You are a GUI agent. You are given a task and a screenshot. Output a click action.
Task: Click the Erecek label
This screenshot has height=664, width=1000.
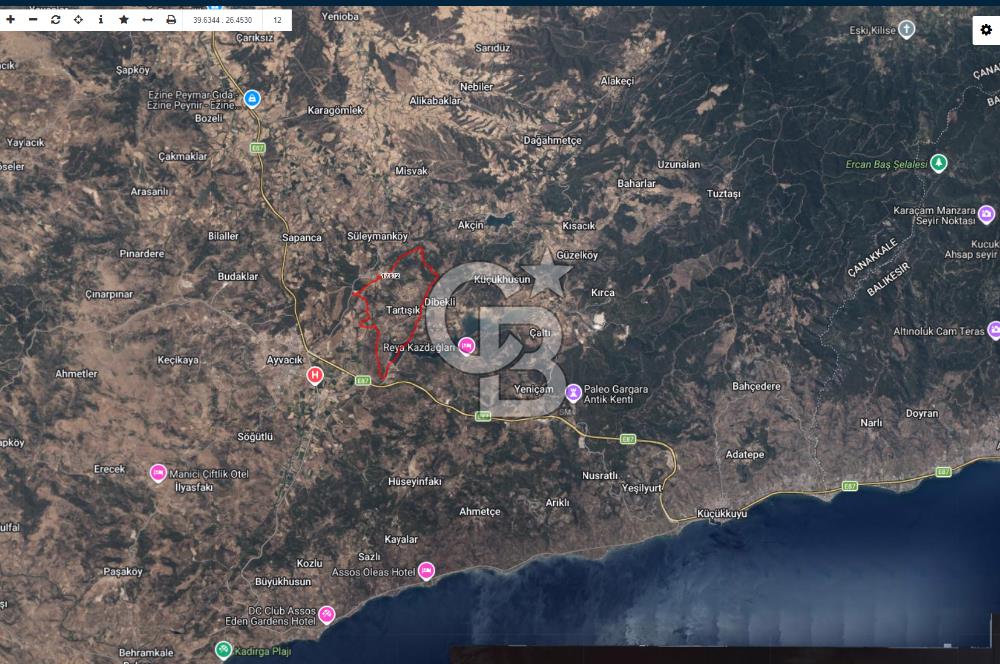point(110,469)
